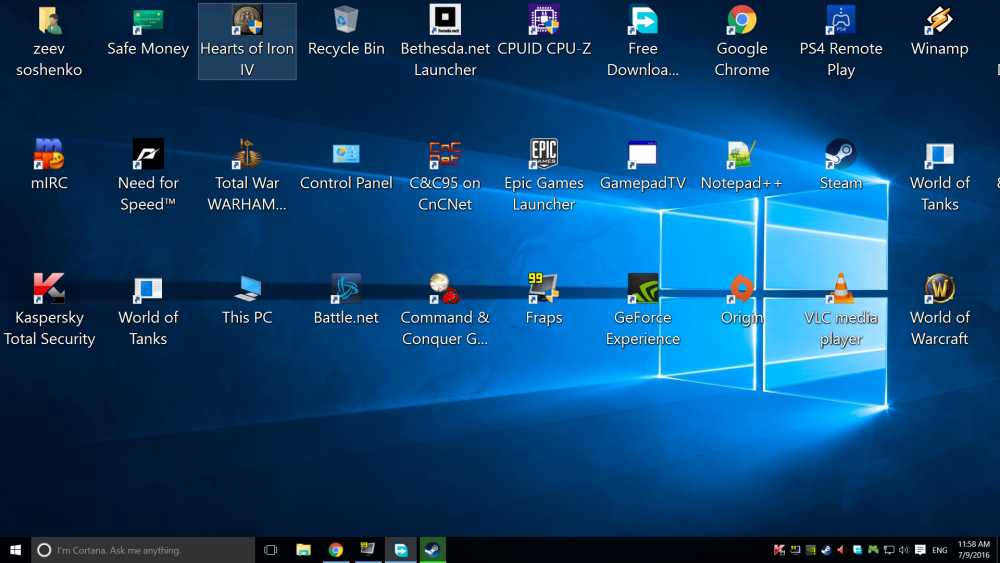Select the Fraps desktop shortcut

(544, 300)
